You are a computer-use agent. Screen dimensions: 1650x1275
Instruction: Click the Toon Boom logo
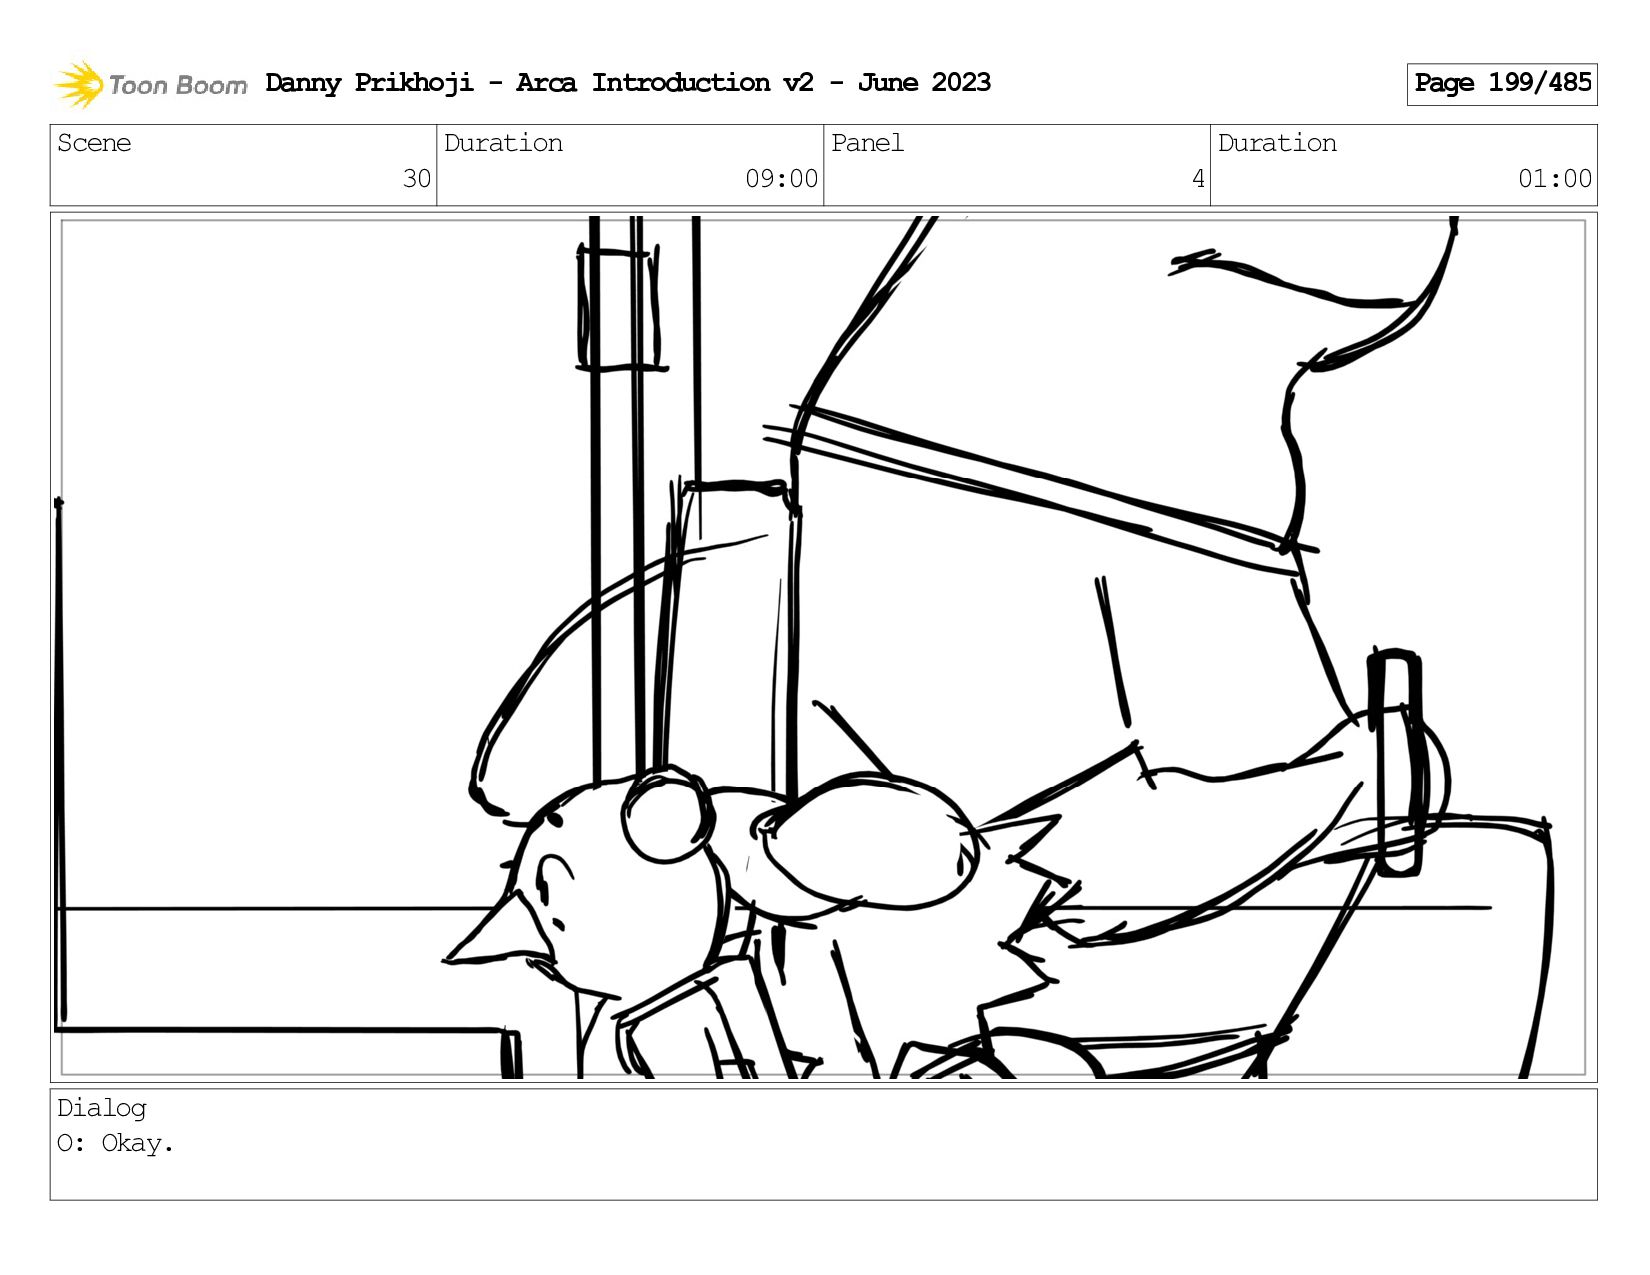click(150, 84)
